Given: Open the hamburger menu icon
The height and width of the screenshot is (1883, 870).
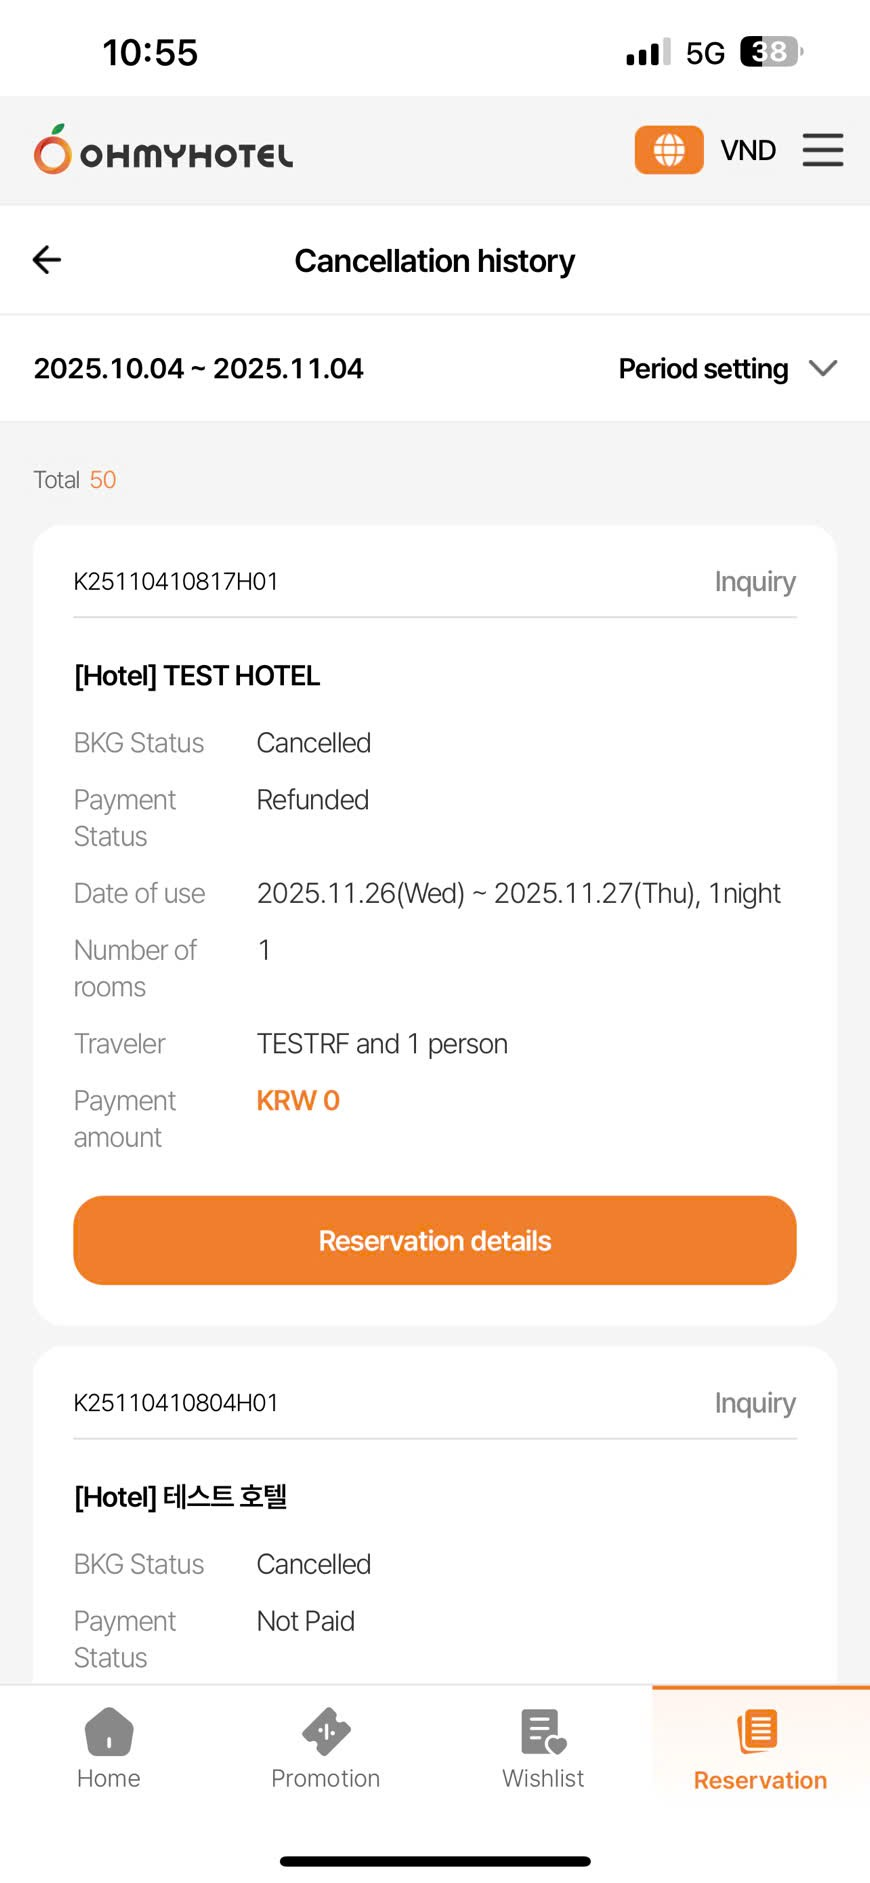Looking at the screenshot, I should pyautogui.click(x=822, y=150).
